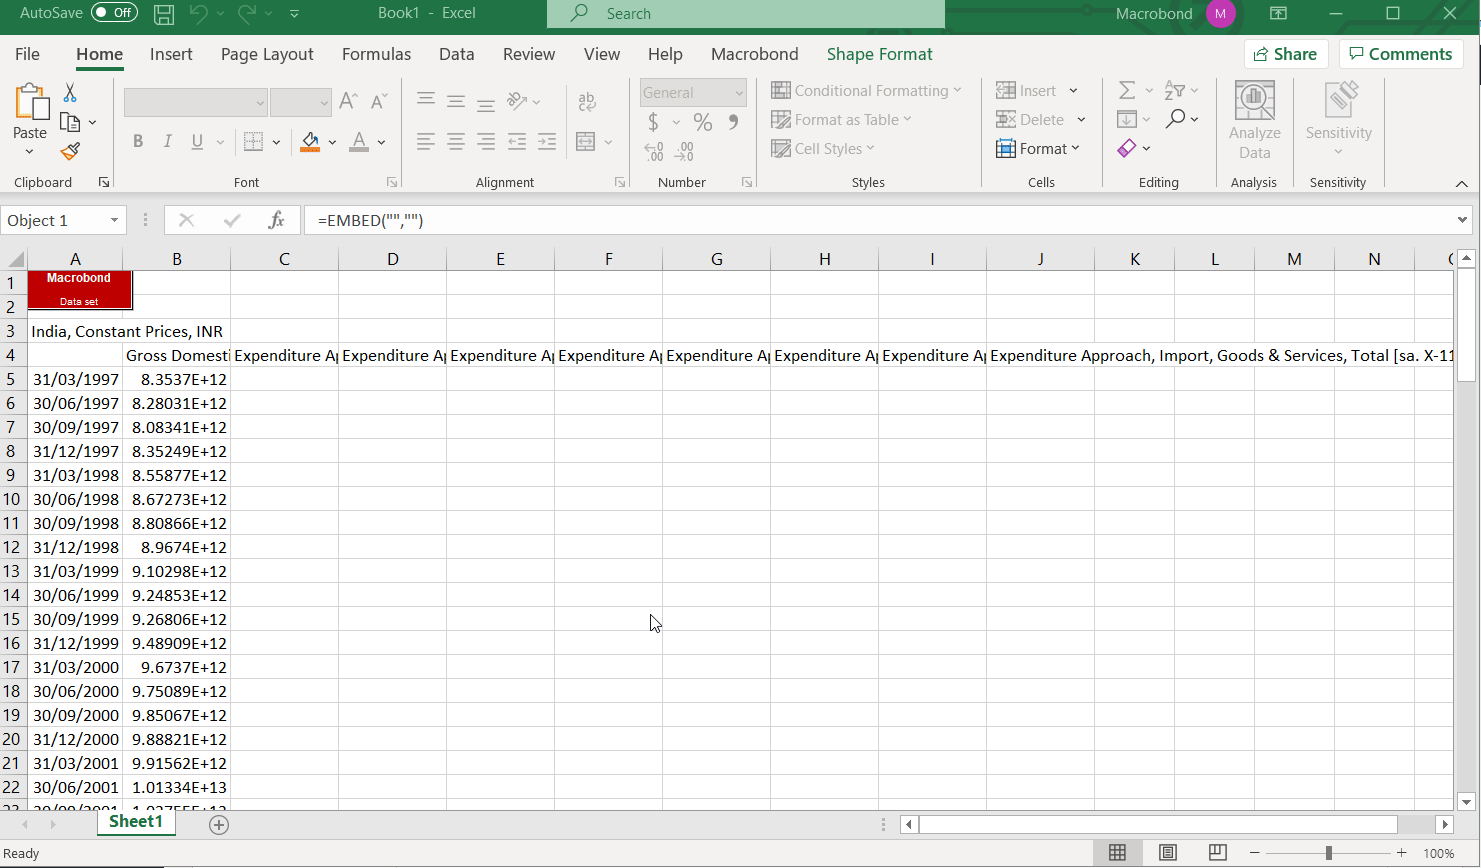
Task: Open the font name combo box
Action: click(196, 102)
